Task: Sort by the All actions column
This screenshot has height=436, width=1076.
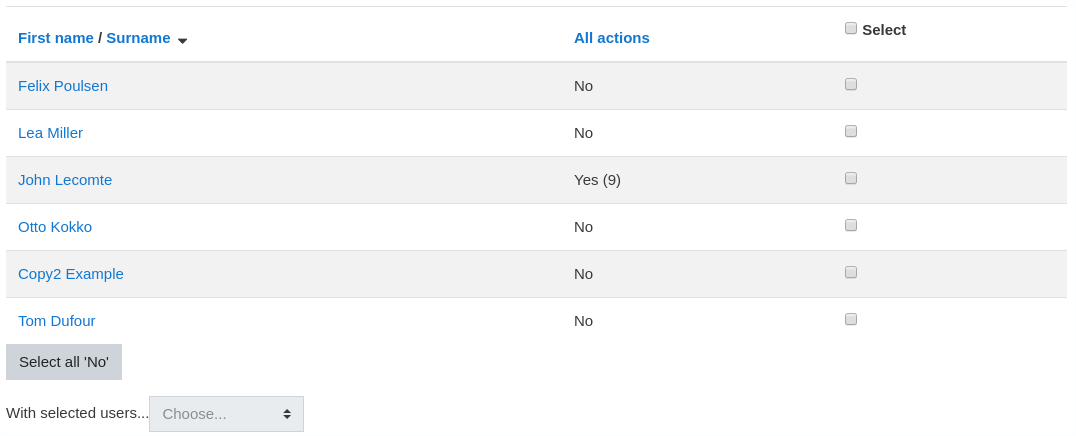Action: pos(611,38)
